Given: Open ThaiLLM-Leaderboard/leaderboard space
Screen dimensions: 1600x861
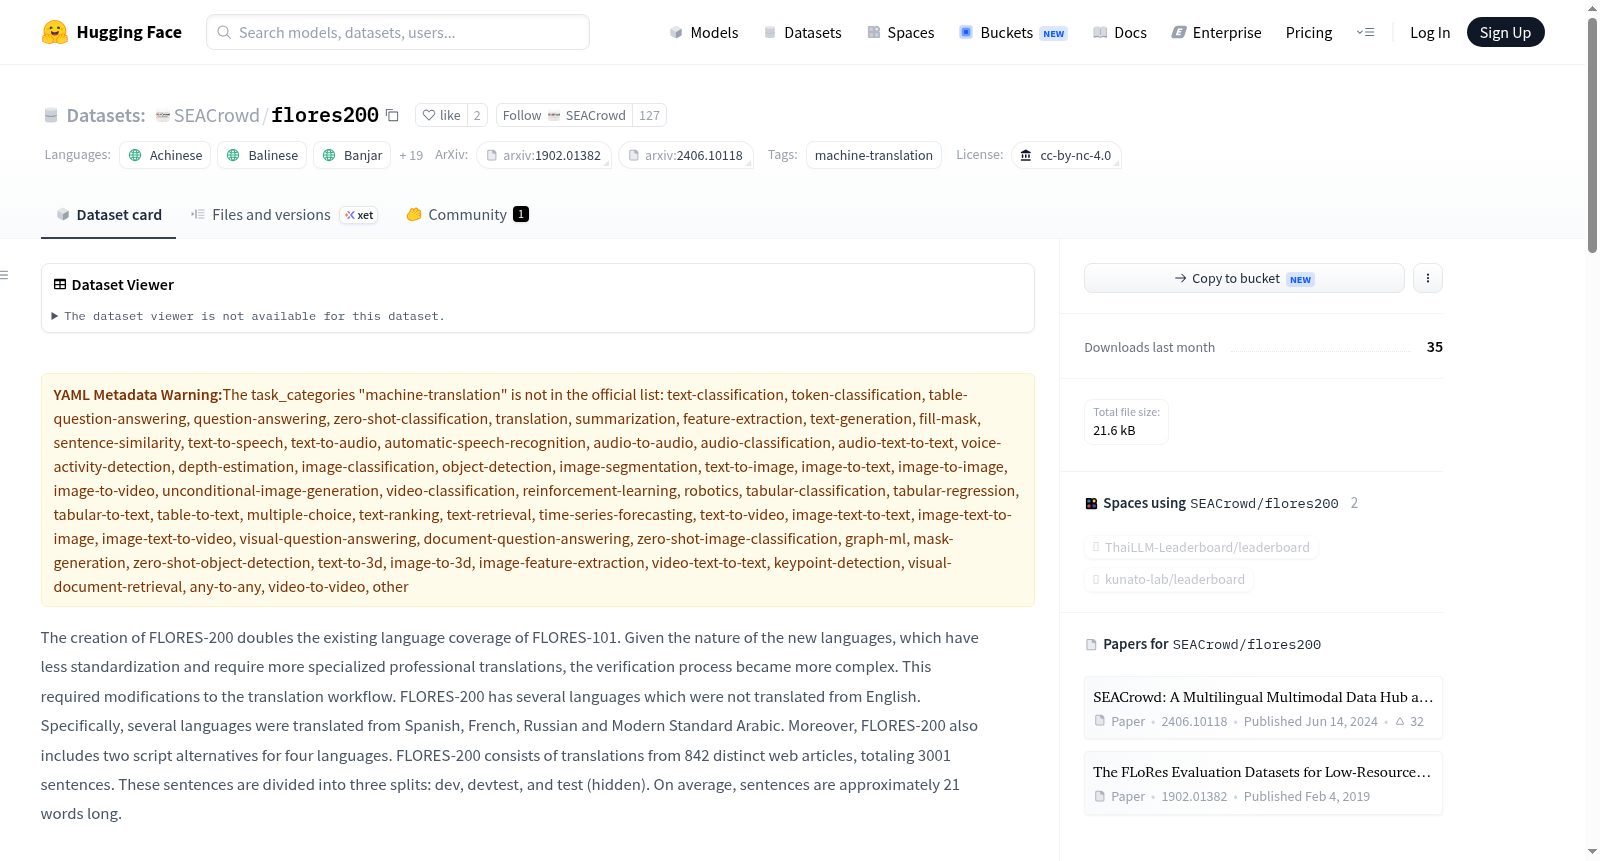Looking at the screenshot, I should pos(1202,547).
